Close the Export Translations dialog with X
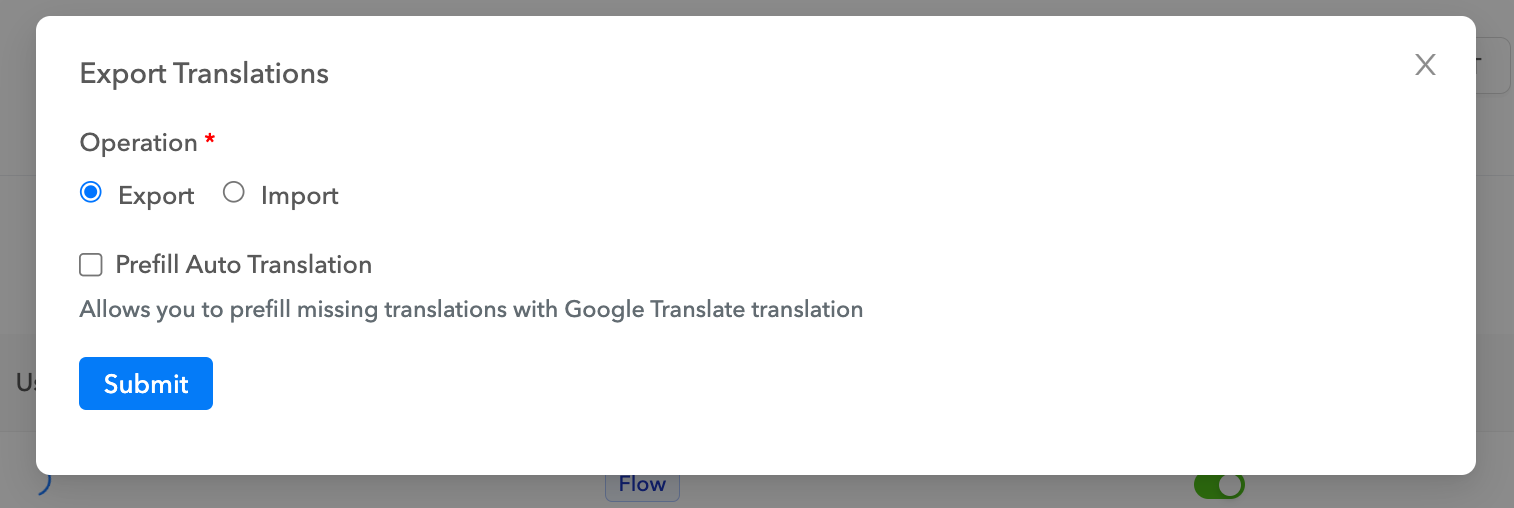The image size is (1514, 508). [x=1425, y=65]
